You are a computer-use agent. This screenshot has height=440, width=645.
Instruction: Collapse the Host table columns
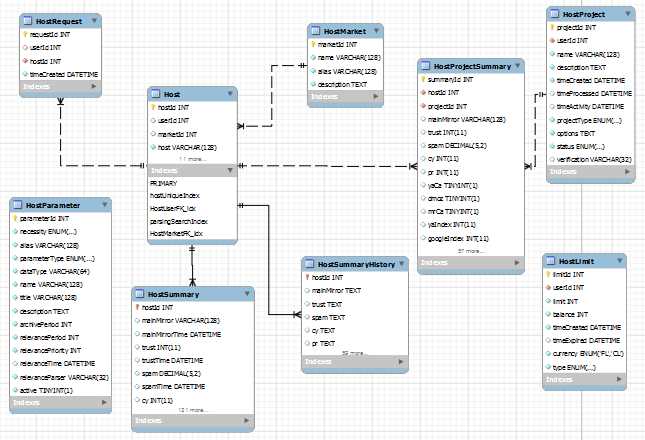point(230,94)
